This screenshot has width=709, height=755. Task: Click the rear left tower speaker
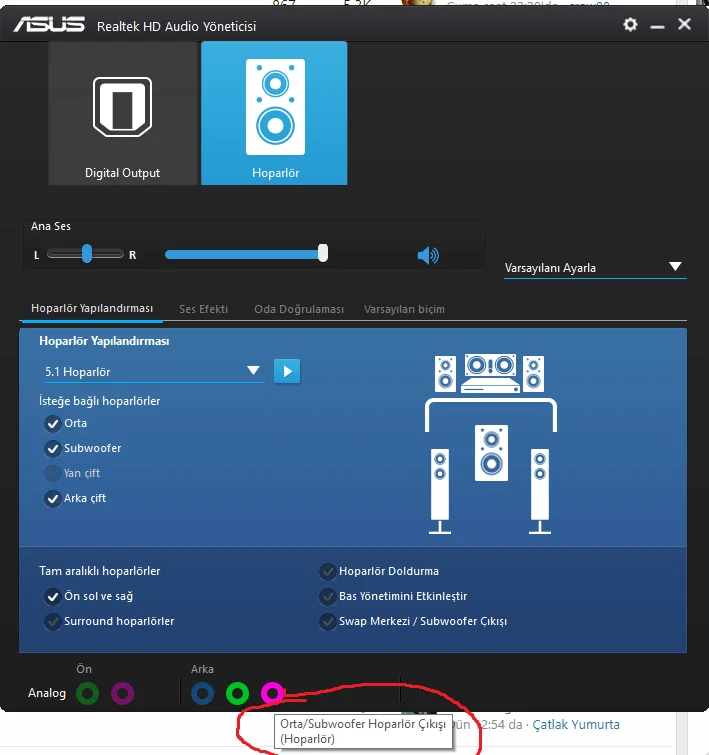(440, 491)
